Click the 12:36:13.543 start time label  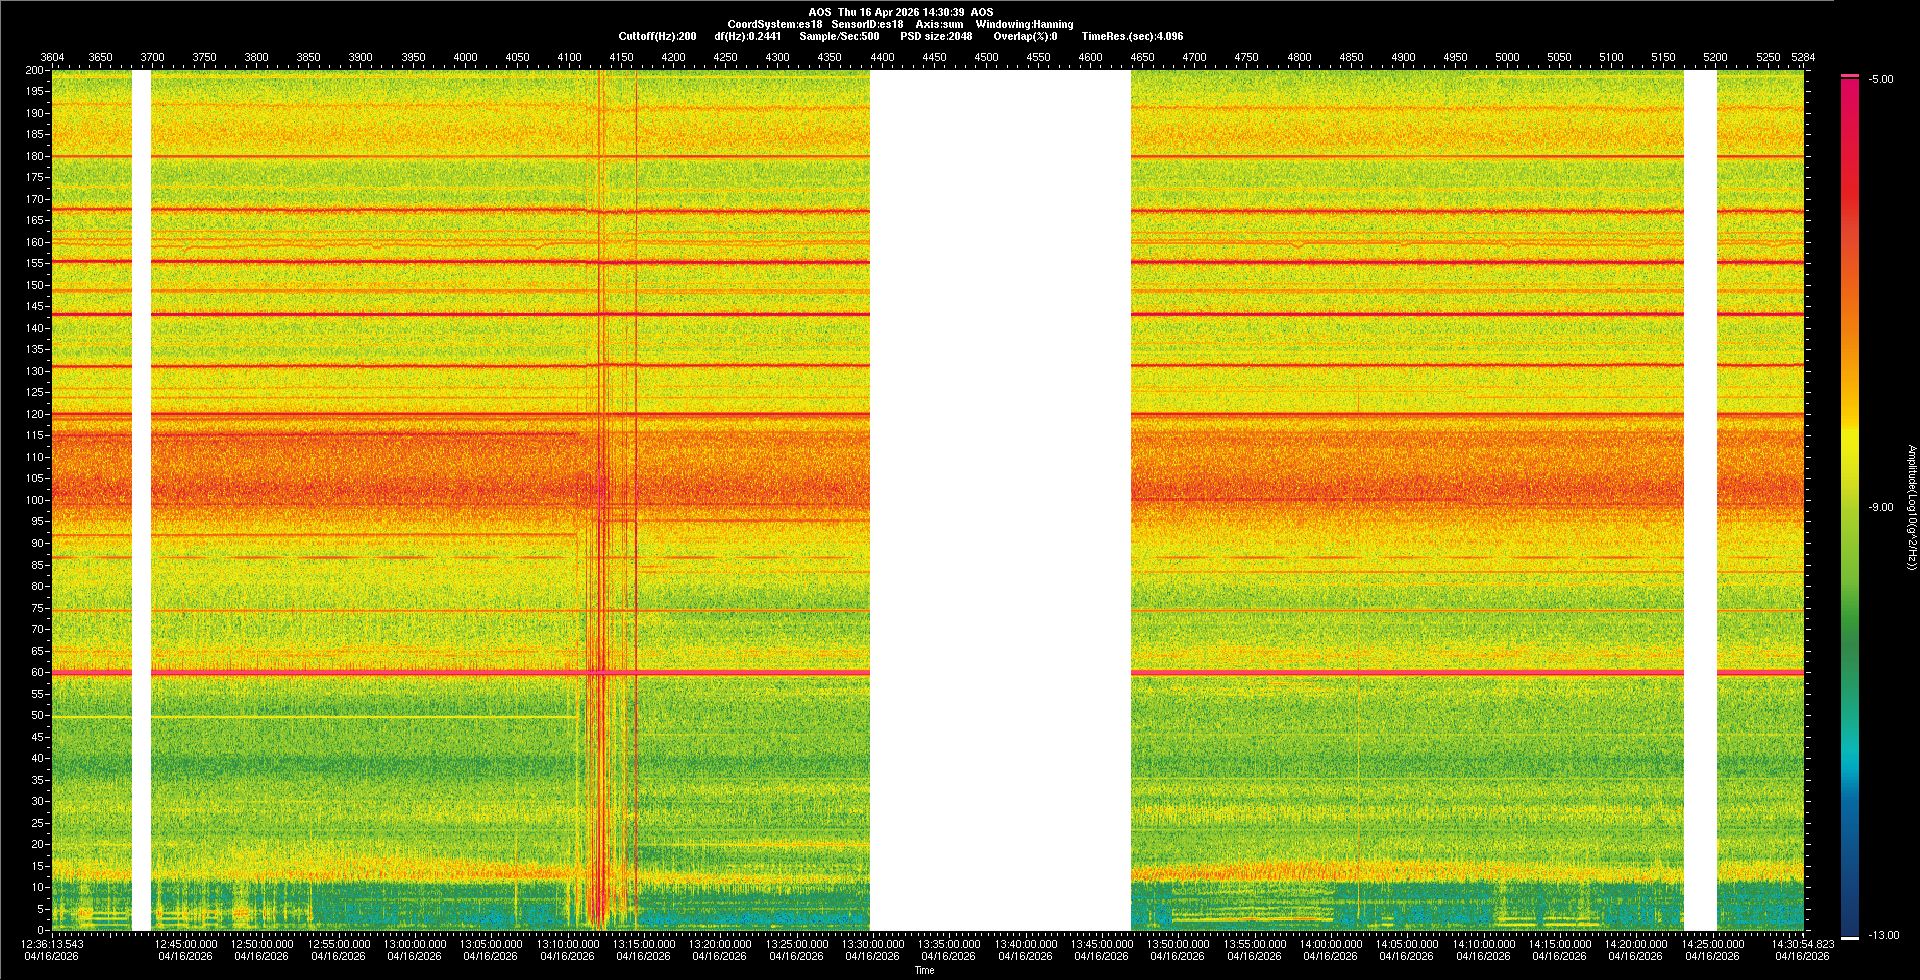pyautogui.click(x=53, y=944)
